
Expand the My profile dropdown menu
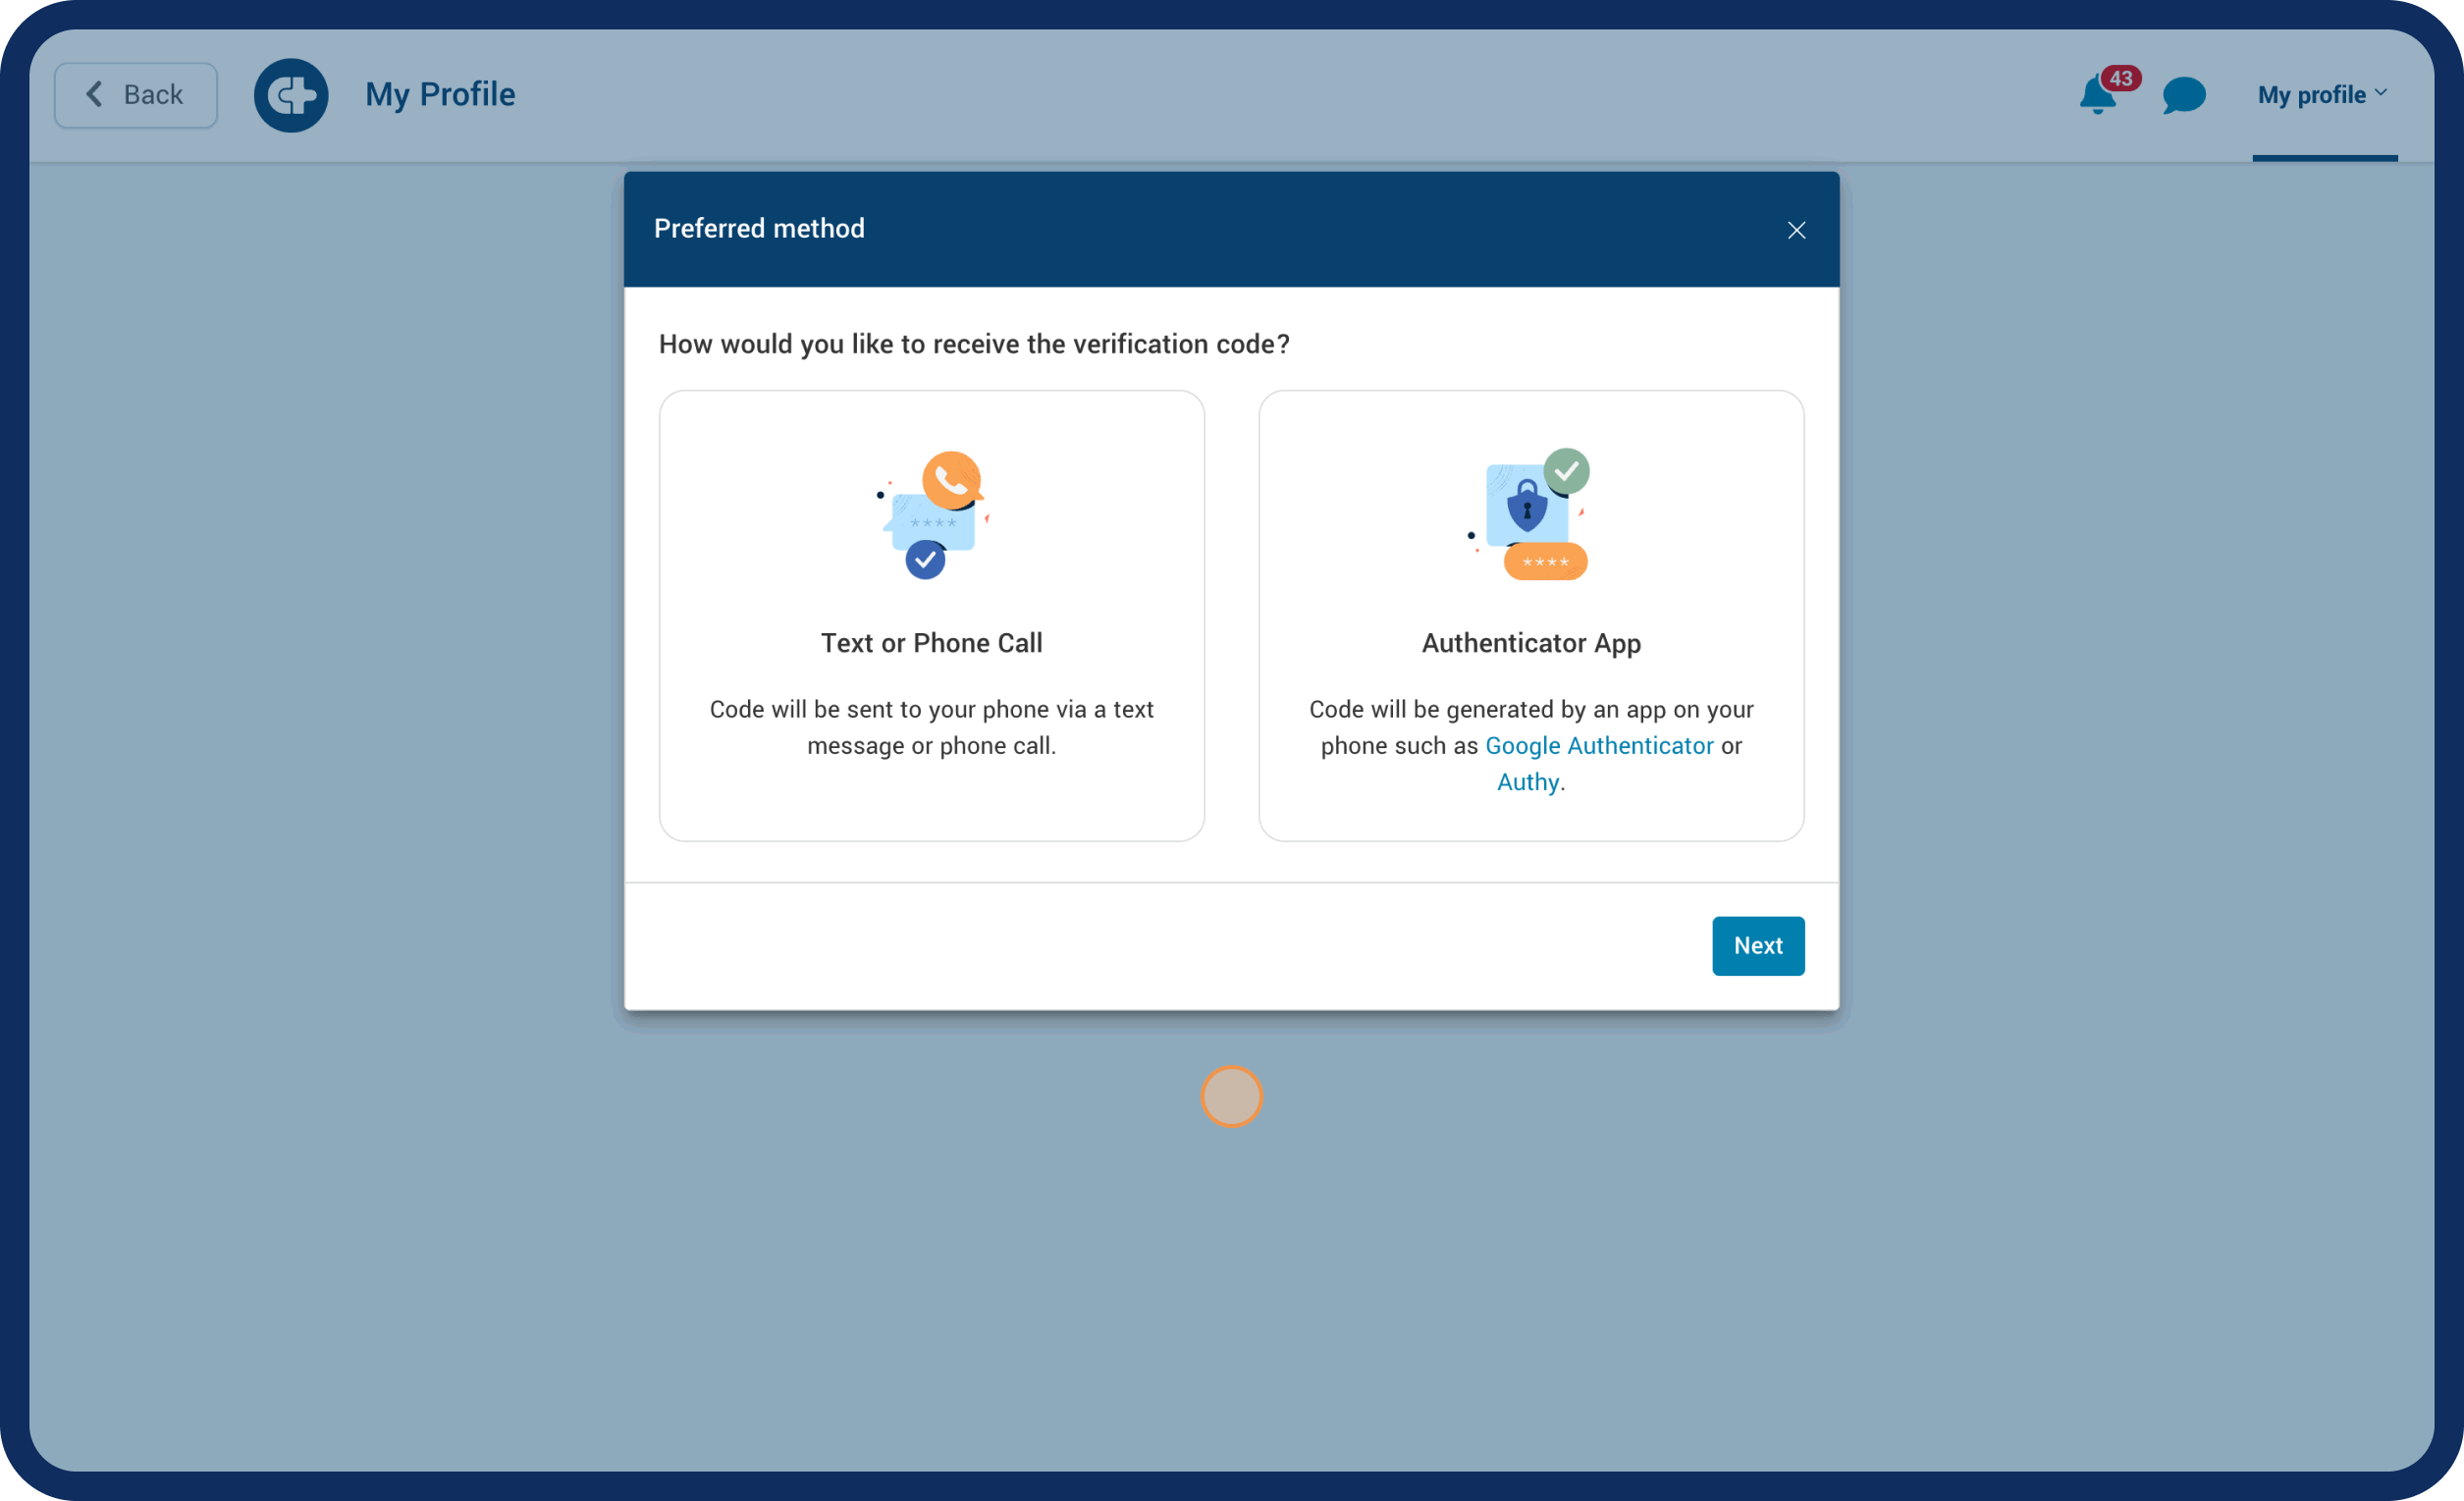pyautogui.click(x=2311, y=95)
